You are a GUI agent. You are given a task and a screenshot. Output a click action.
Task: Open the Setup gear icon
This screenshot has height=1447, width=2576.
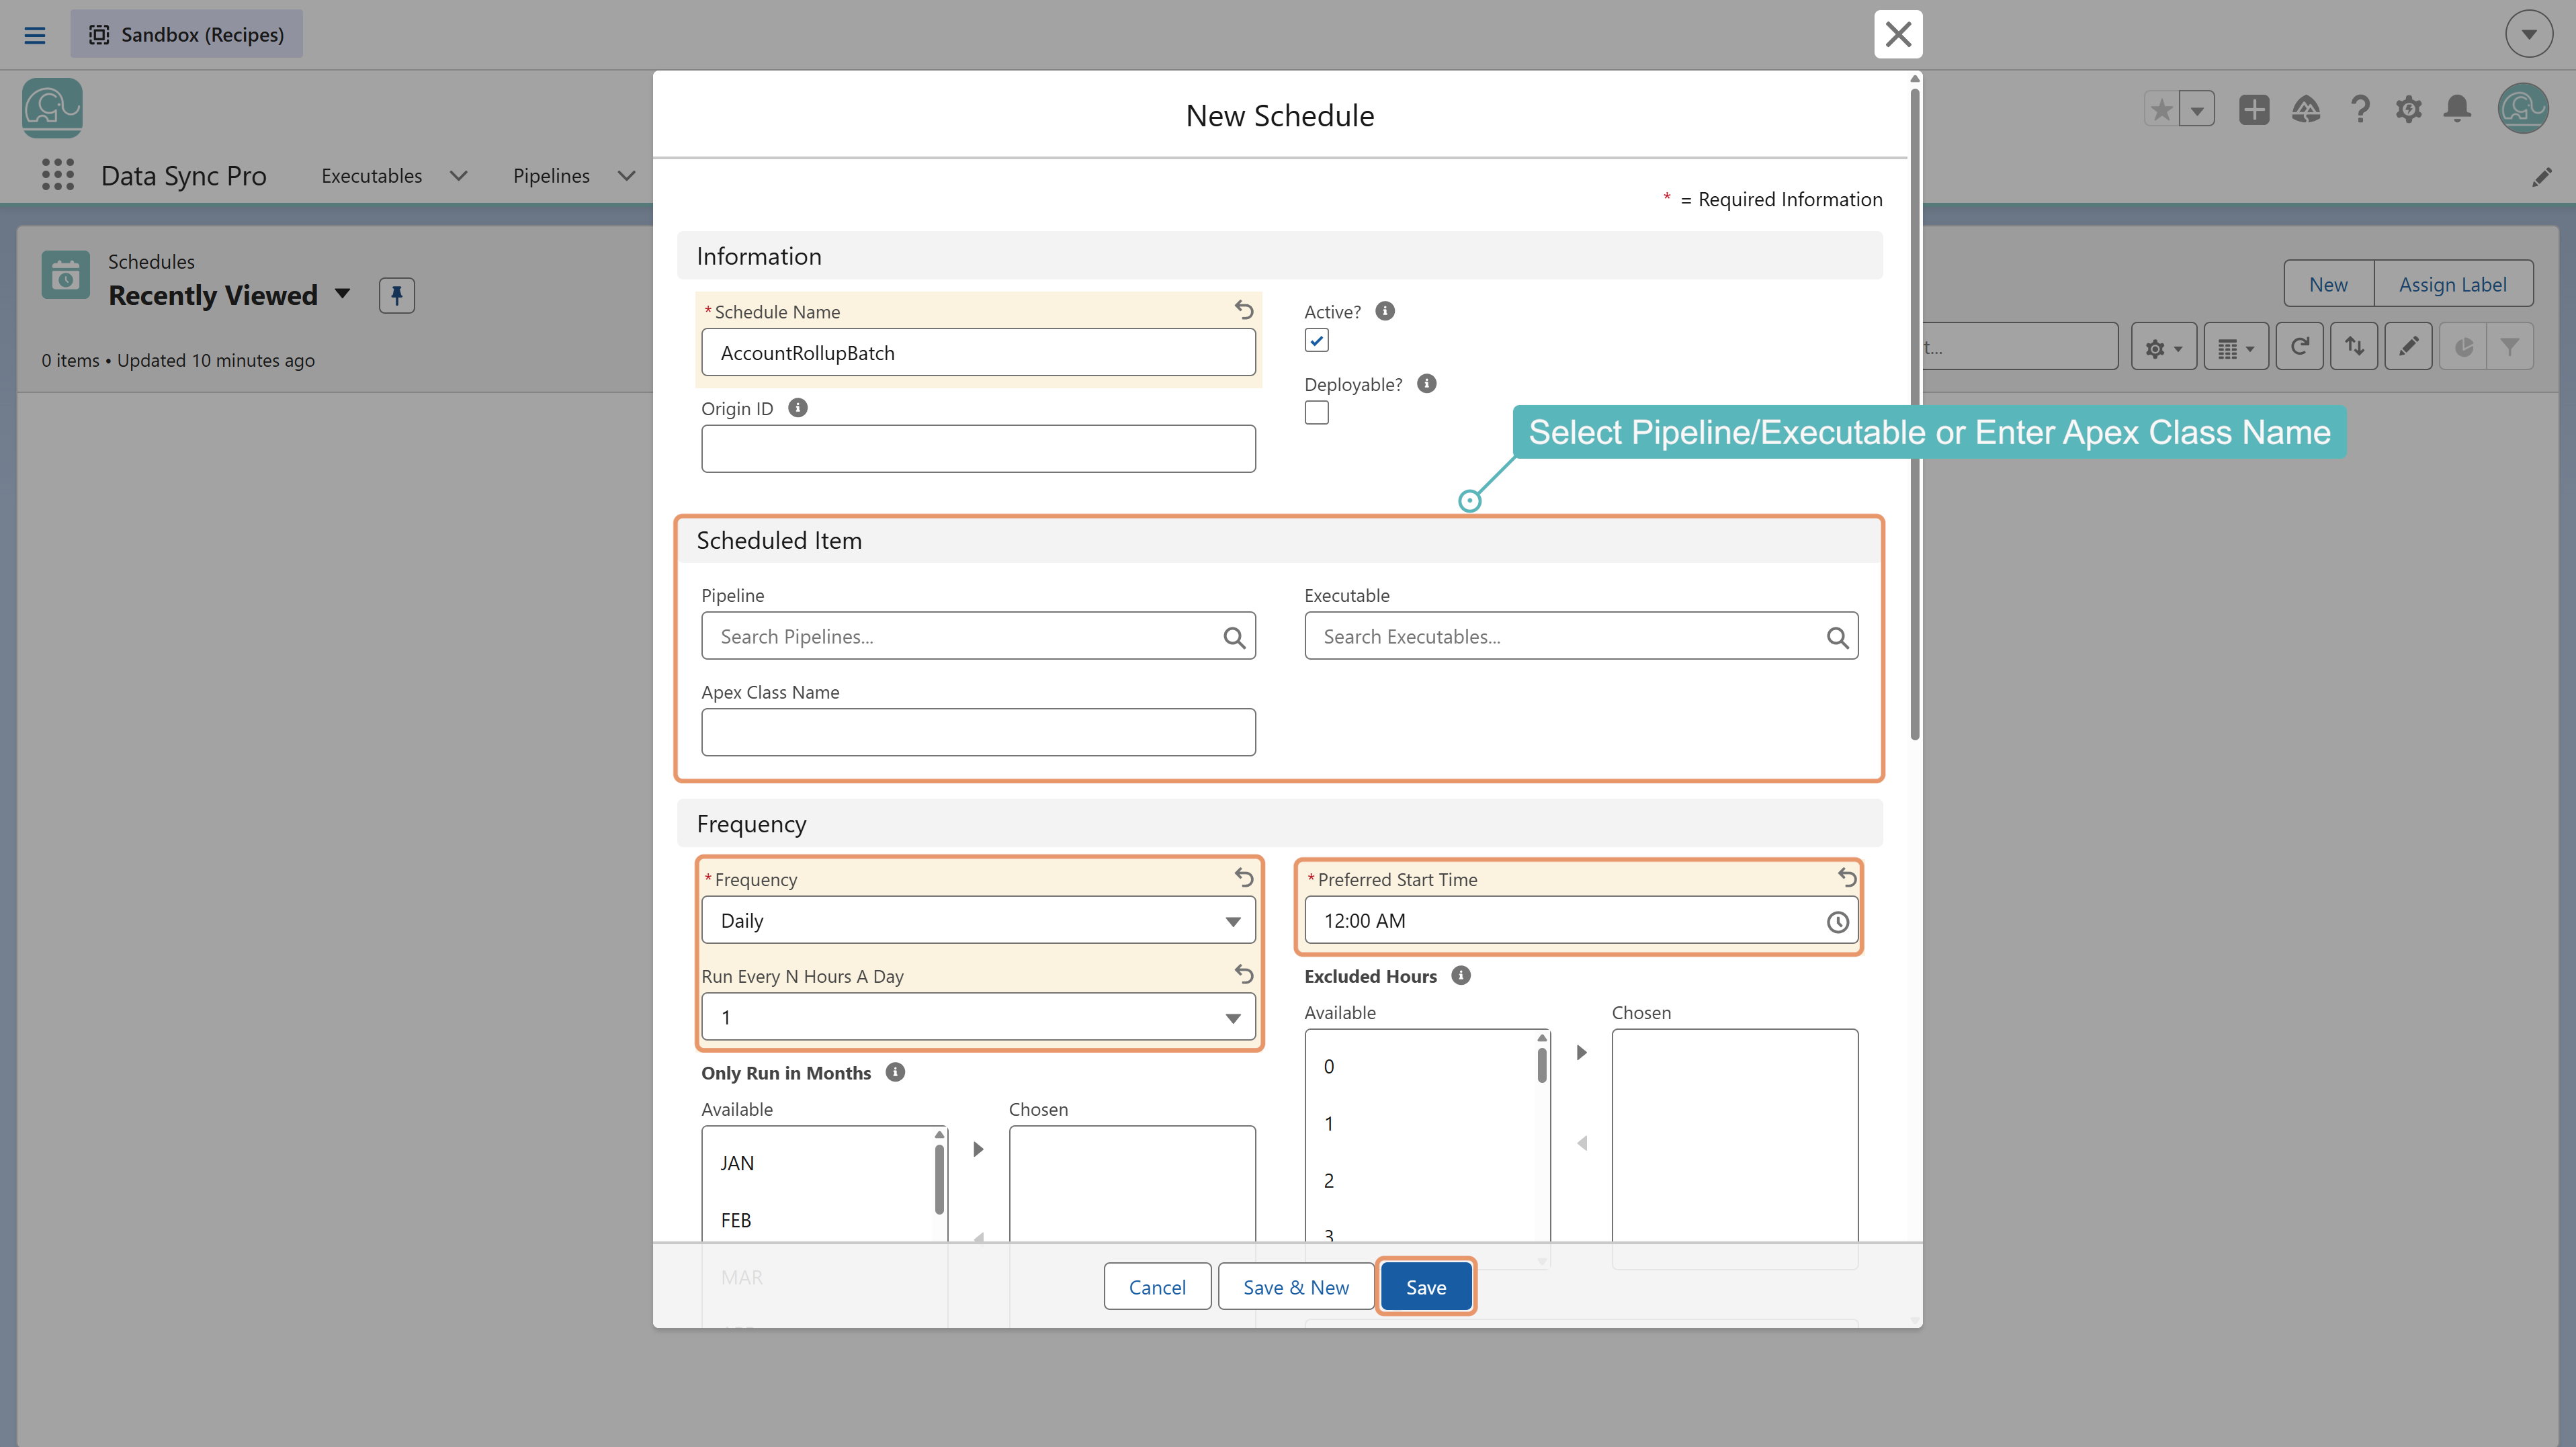click(x=2408, y=109)
